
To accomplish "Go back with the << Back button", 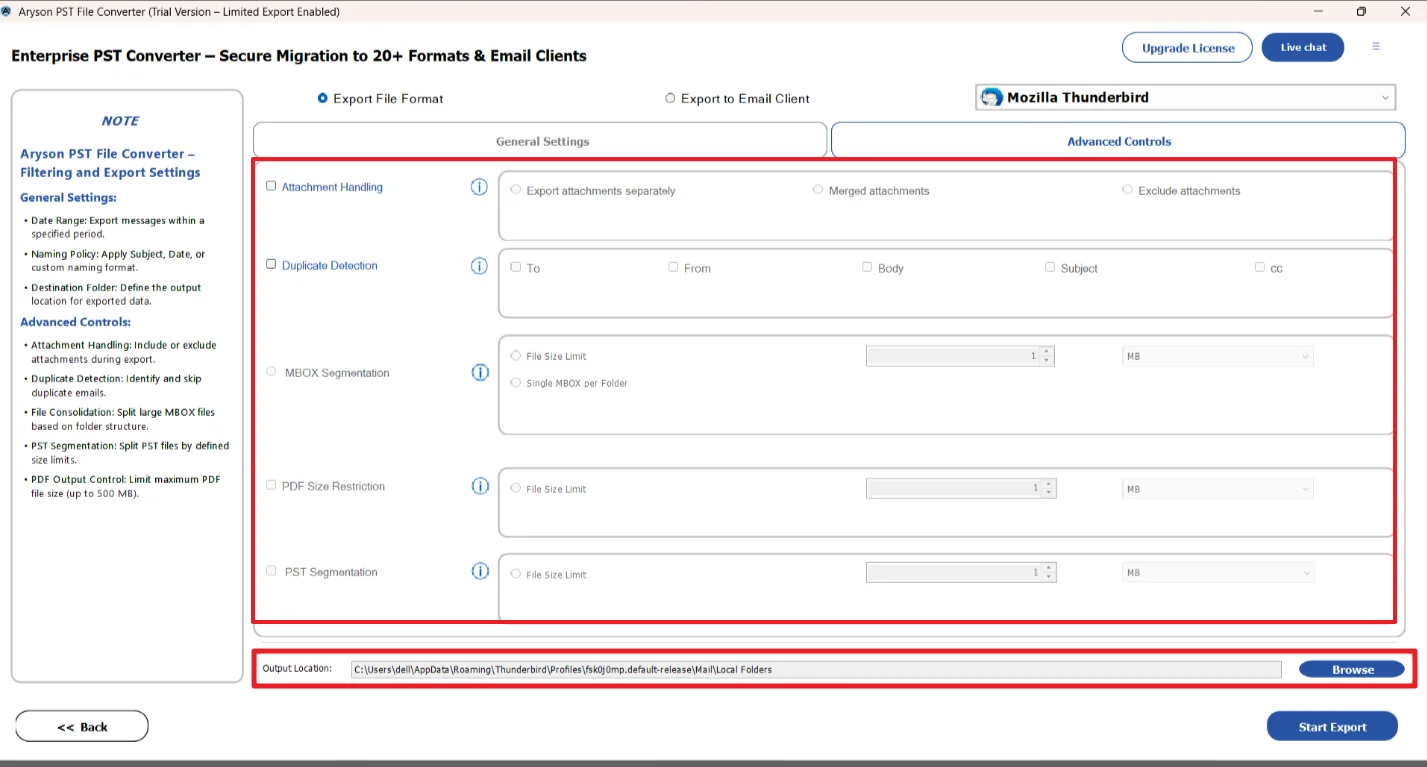I will pos(82,727).
